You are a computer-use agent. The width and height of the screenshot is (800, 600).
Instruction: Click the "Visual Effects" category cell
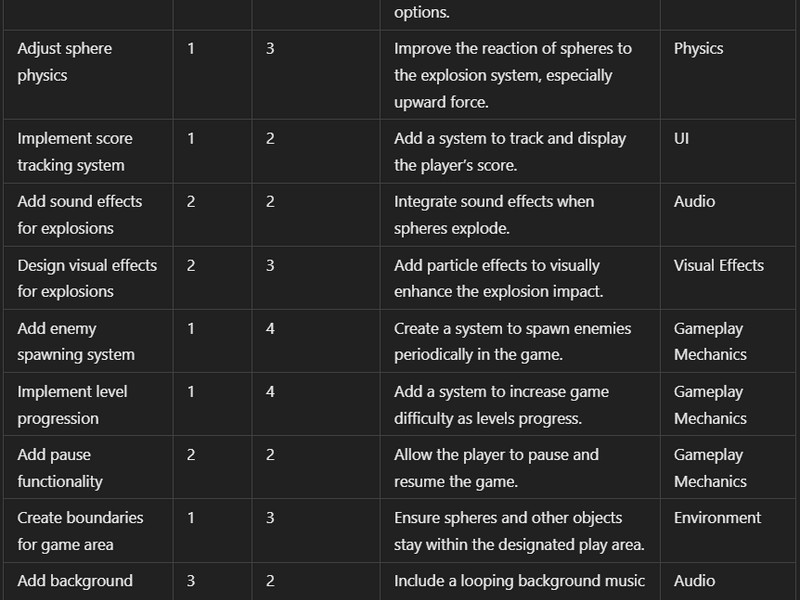click(x=718, y=265)
